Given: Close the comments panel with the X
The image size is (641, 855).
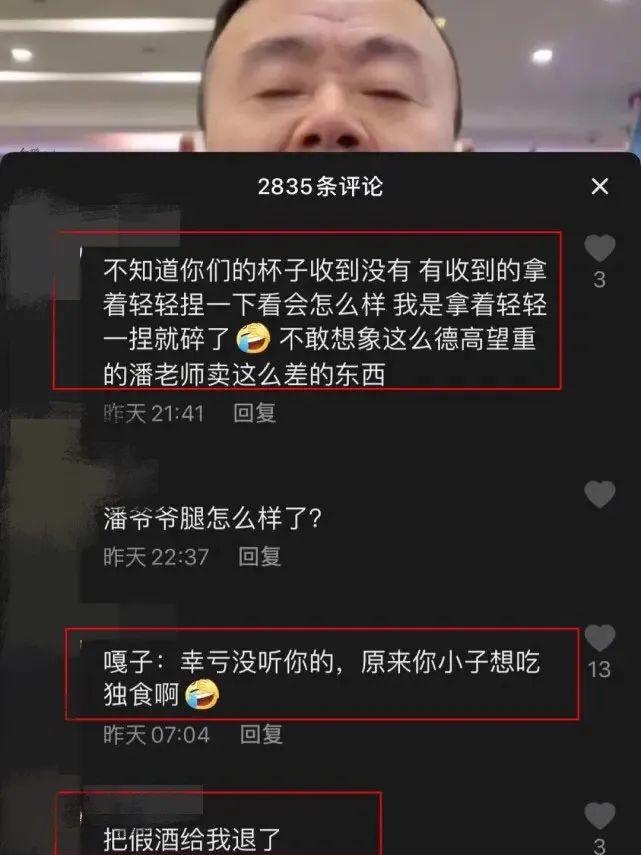Looking at the screenshot, I should click(x=600, y=186).
